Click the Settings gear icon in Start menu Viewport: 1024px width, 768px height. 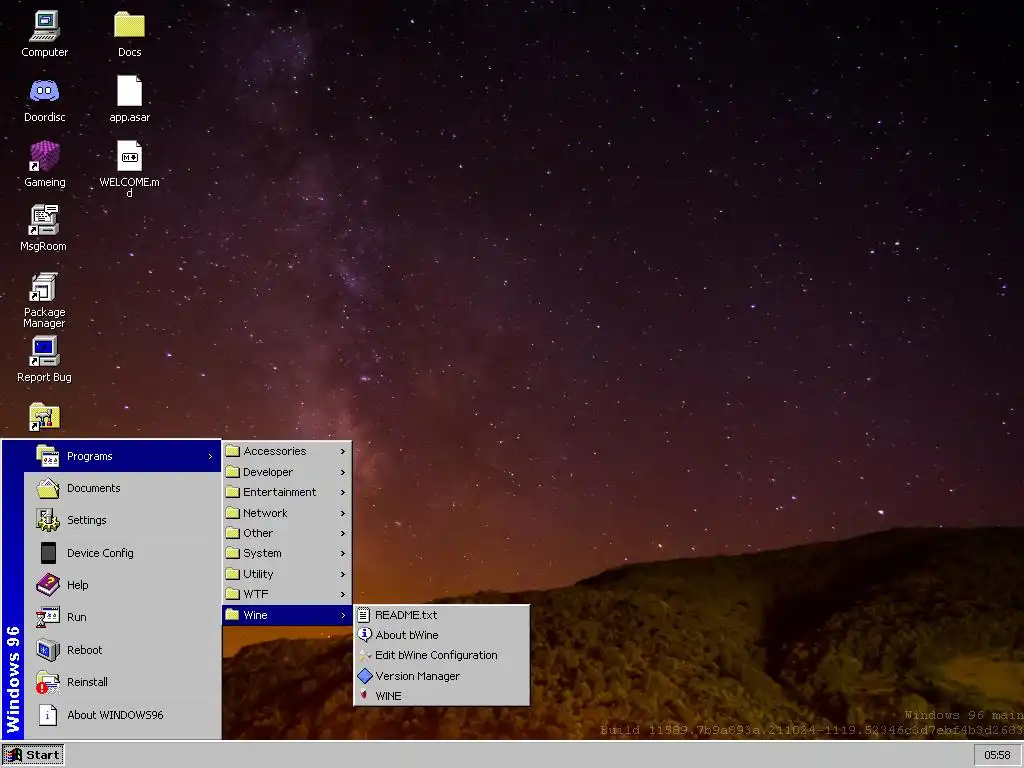[48, 520]
